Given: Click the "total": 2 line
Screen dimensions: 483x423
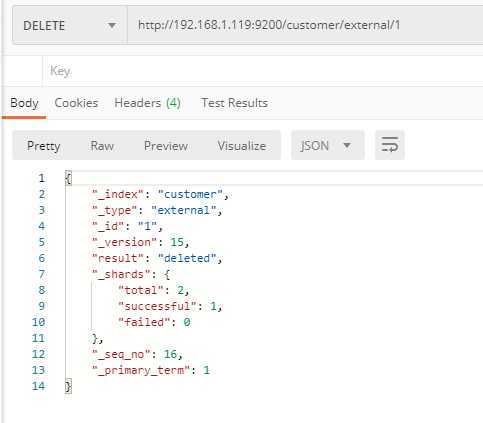Looking at the screenshot, I should [154, 290].
